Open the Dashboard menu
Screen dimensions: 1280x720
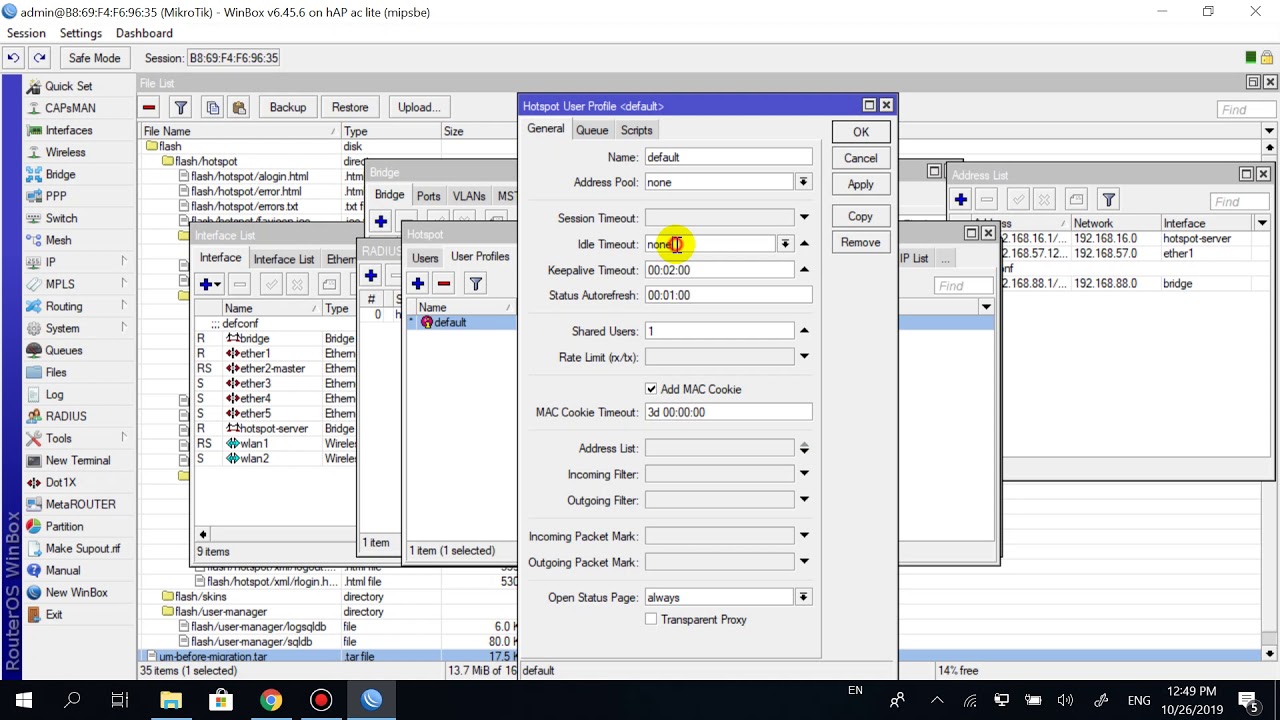pyautogui.click(x=144, y=33)
